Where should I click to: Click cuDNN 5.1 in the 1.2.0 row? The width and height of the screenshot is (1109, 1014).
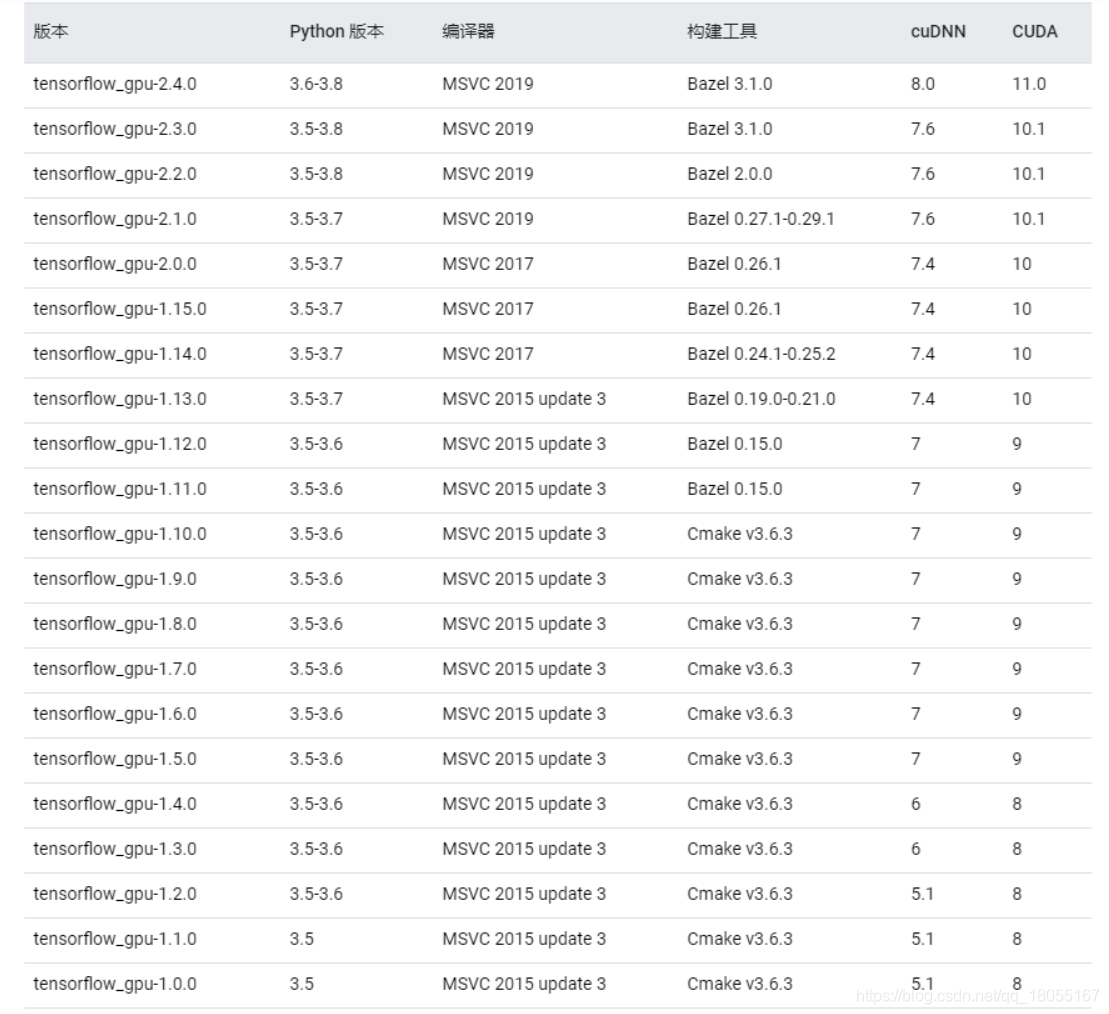point(922,894)
